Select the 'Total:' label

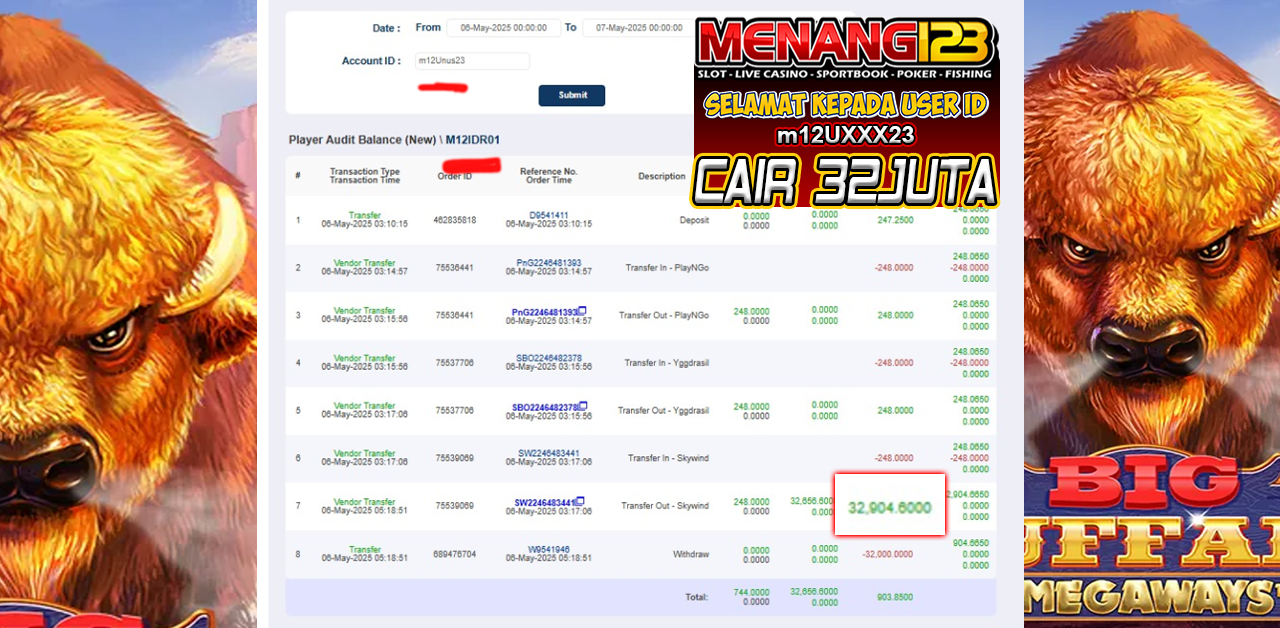point(697,597)
